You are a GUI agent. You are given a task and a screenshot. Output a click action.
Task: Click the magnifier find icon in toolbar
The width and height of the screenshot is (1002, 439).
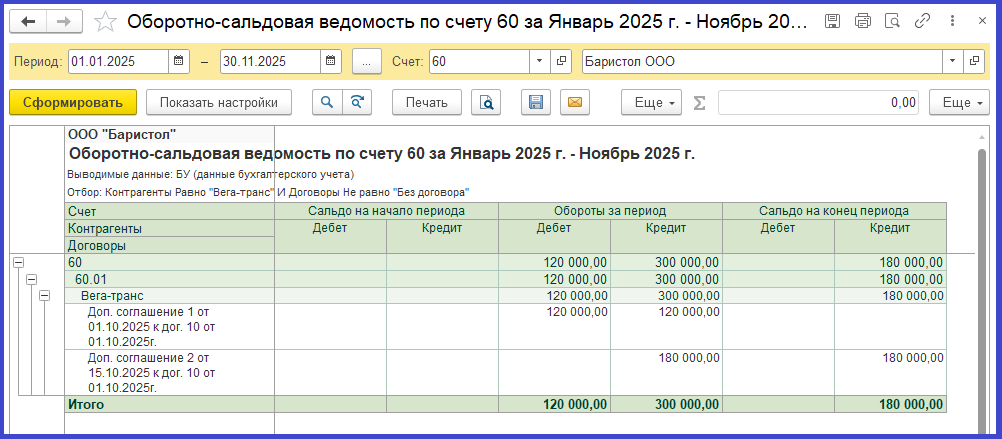coord(325,102)
